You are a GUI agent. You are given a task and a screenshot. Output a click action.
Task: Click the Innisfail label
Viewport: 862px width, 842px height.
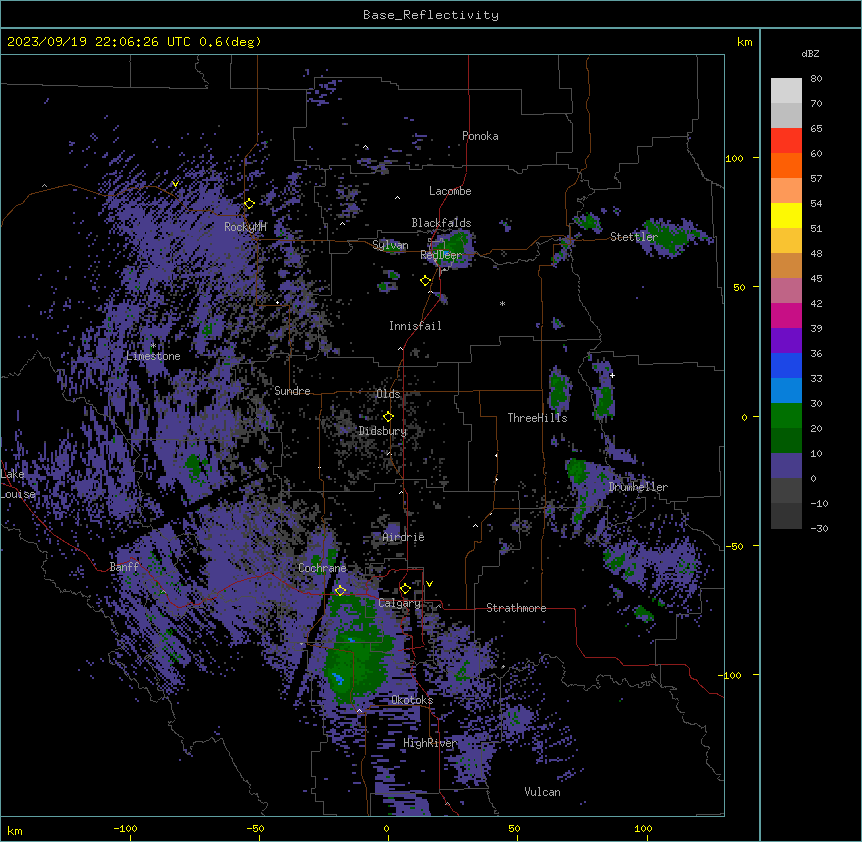tap(415, 326)
